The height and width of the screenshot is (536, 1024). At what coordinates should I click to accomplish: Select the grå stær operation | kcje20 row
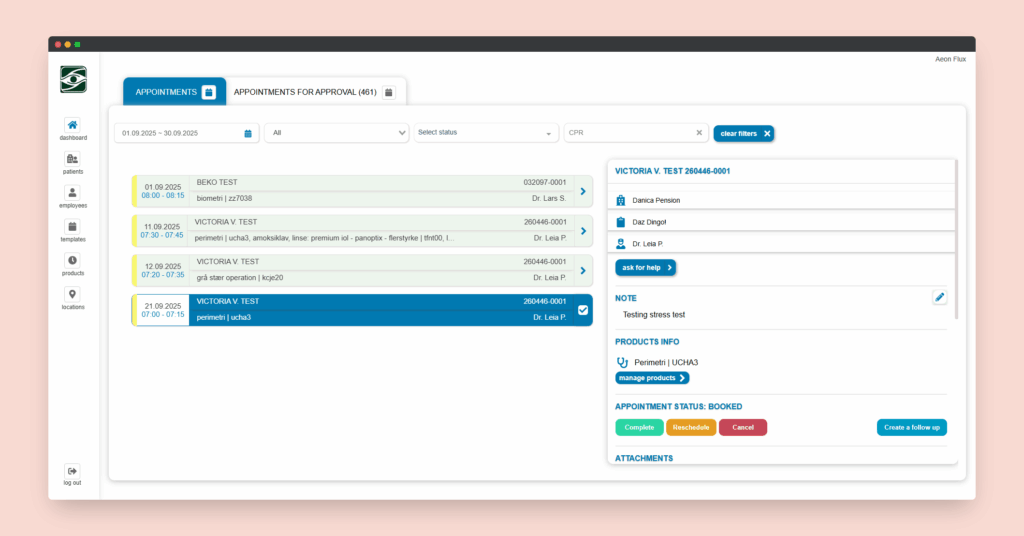pyautogui.click(x=362, y=270)
